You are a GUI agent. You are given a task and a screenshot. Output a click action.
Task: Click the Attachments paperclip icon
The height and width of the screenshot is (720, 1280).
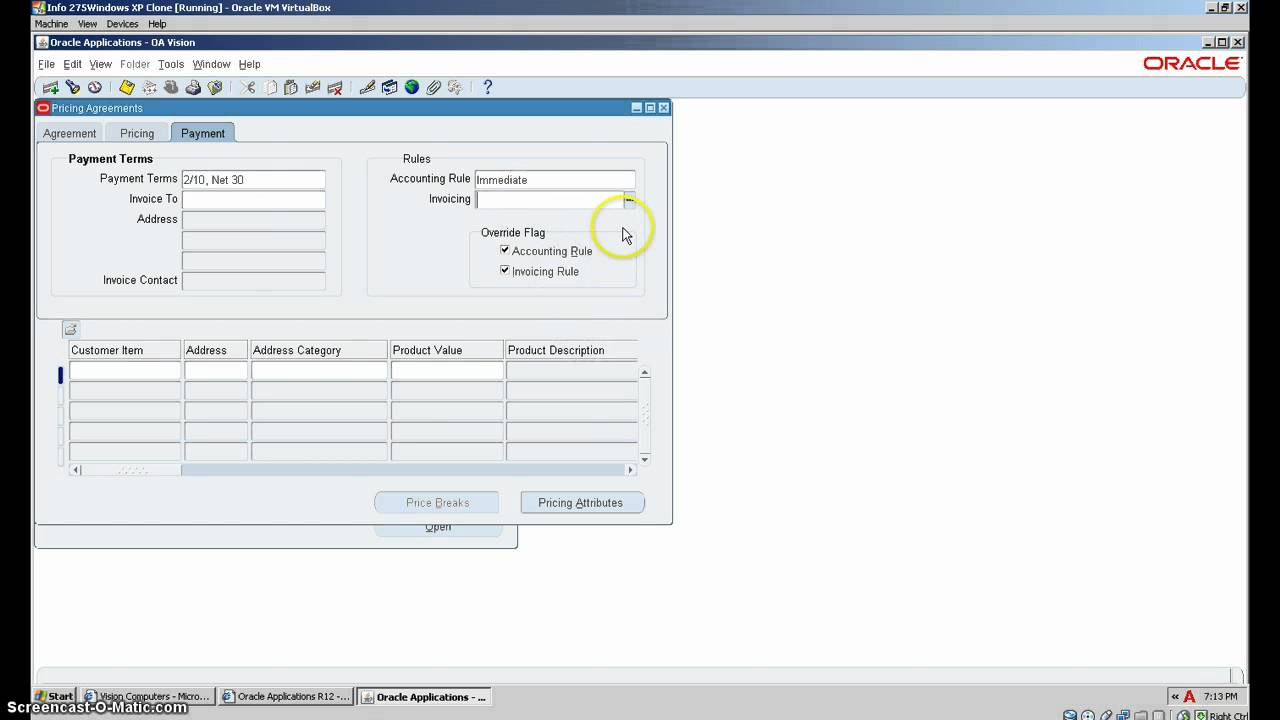click(433, 88)
